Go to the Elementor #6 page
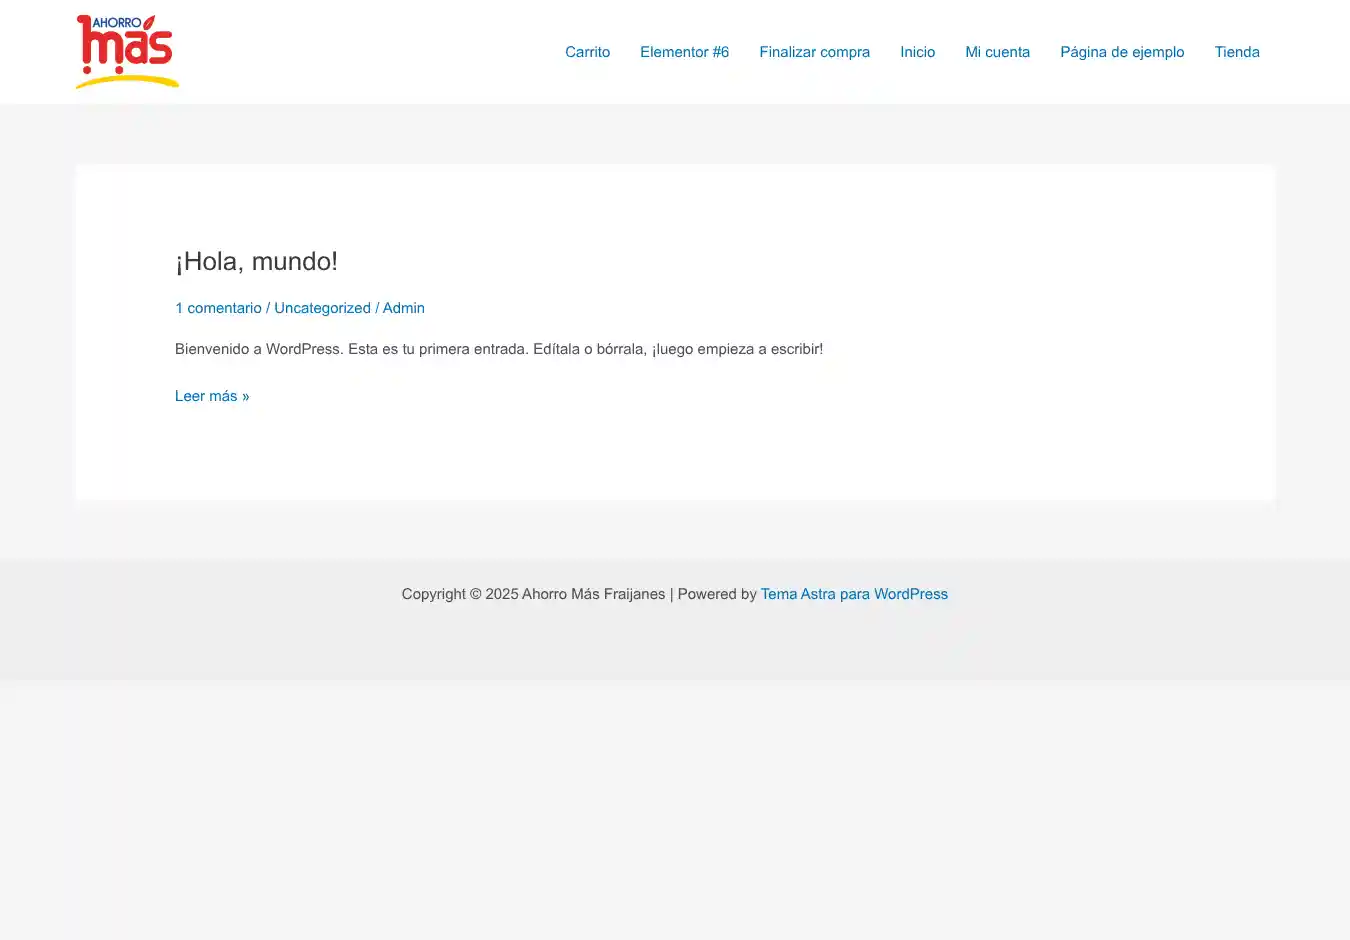1350x940 pixels. [684, 52]
